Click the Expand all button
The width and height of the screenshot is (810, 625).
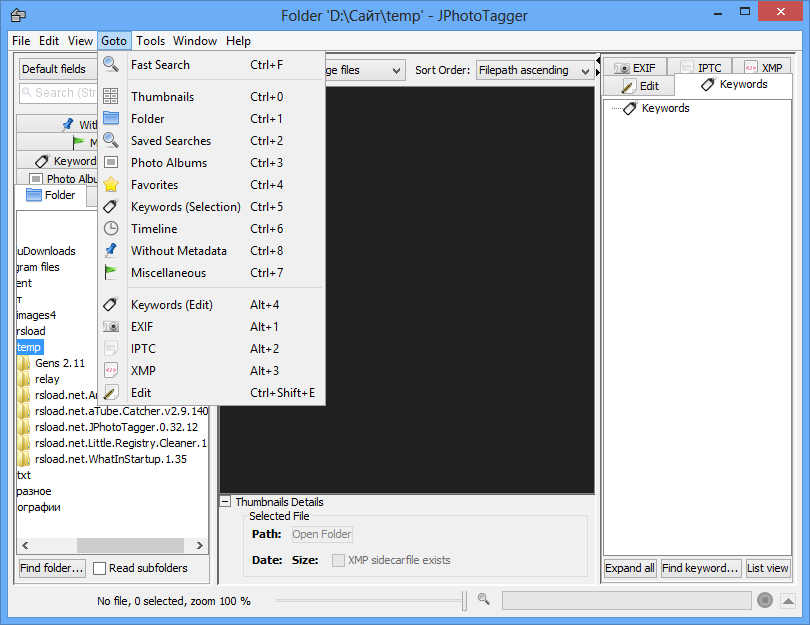[x=629, y=568]
